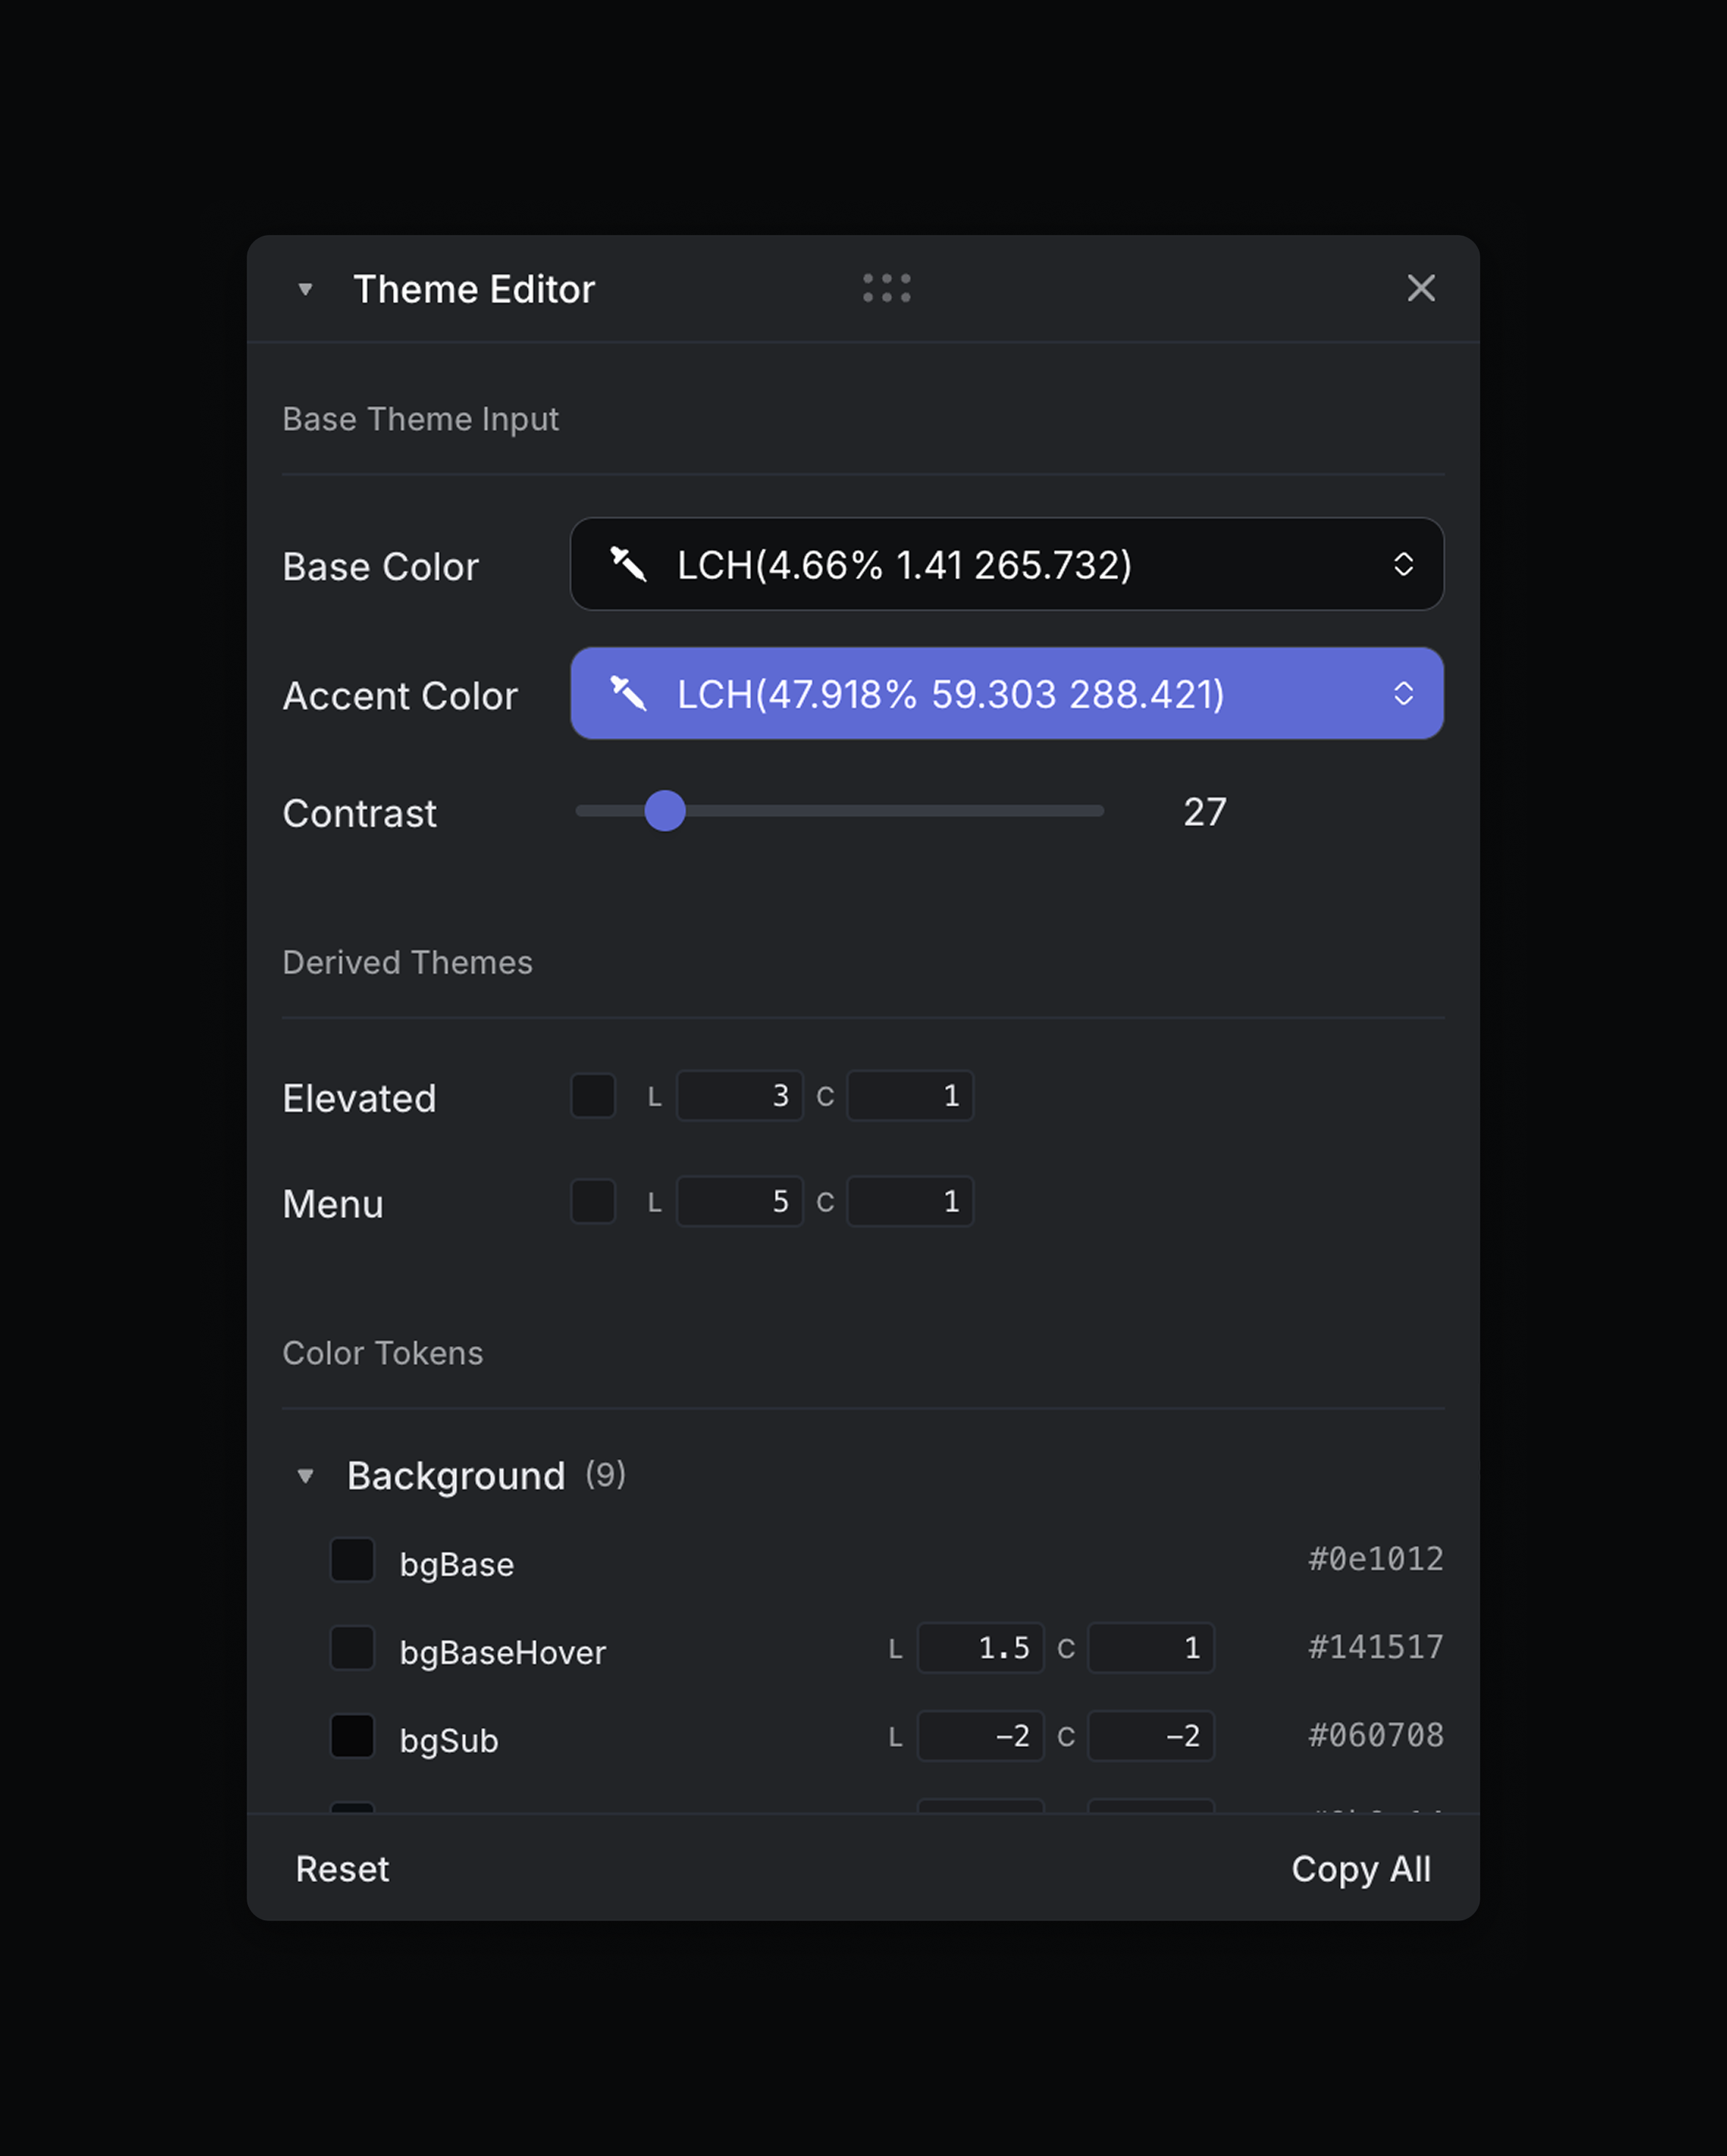Grab the panel drag handle dots
The width and height of the screenshot is (1727, 2156).
point(887,289)
